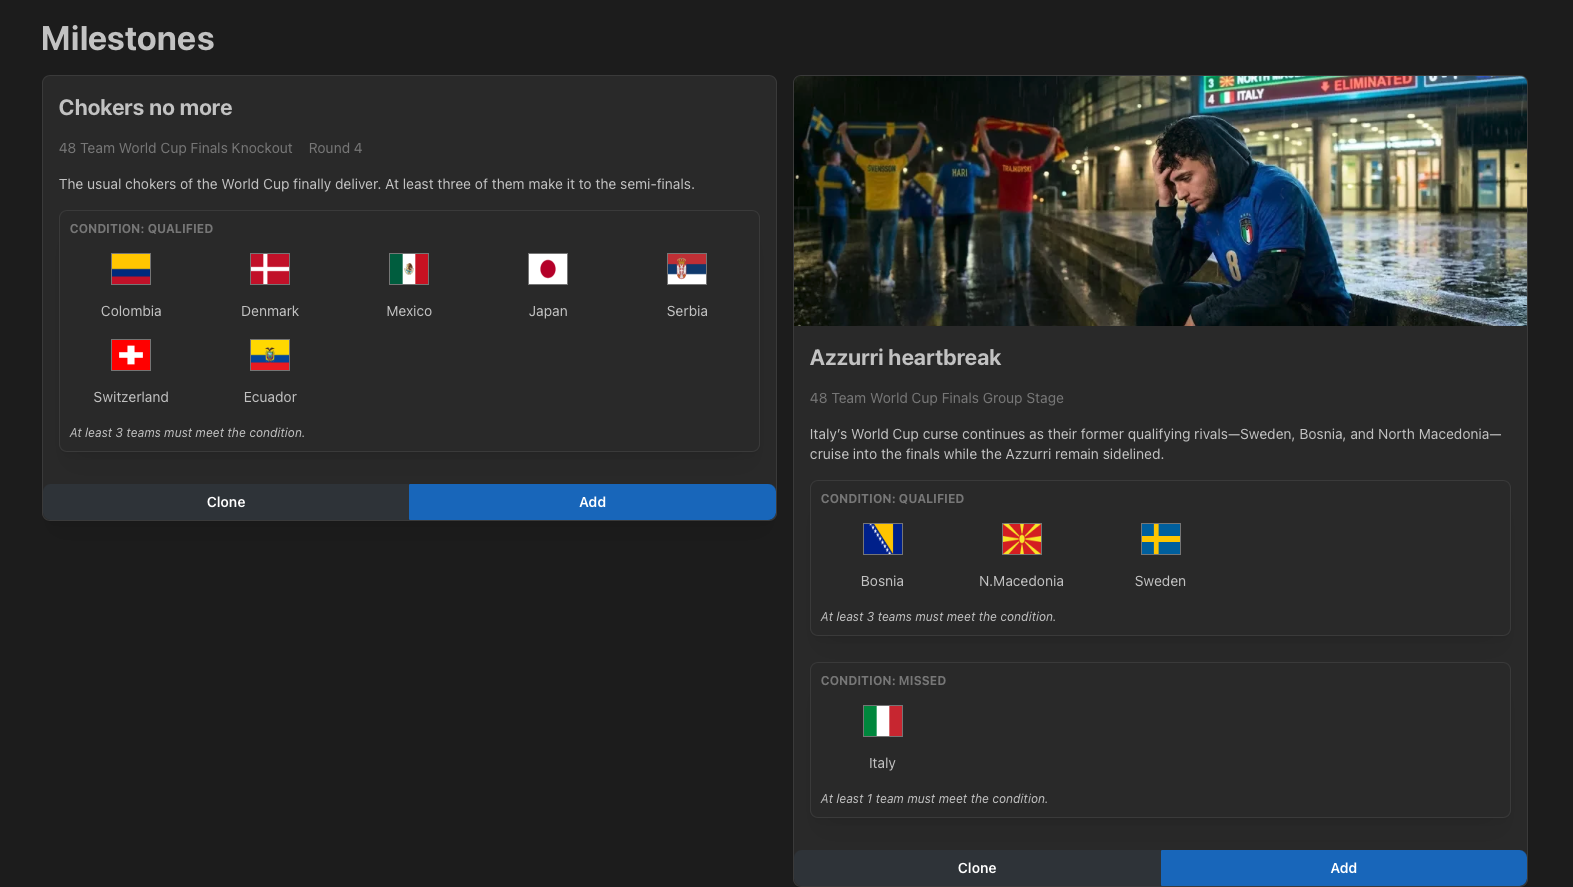Image resolution: width=1573 pixels, height=887 pixels.
Task: Select the Serbia flag icon
Action: coord(687,269)
